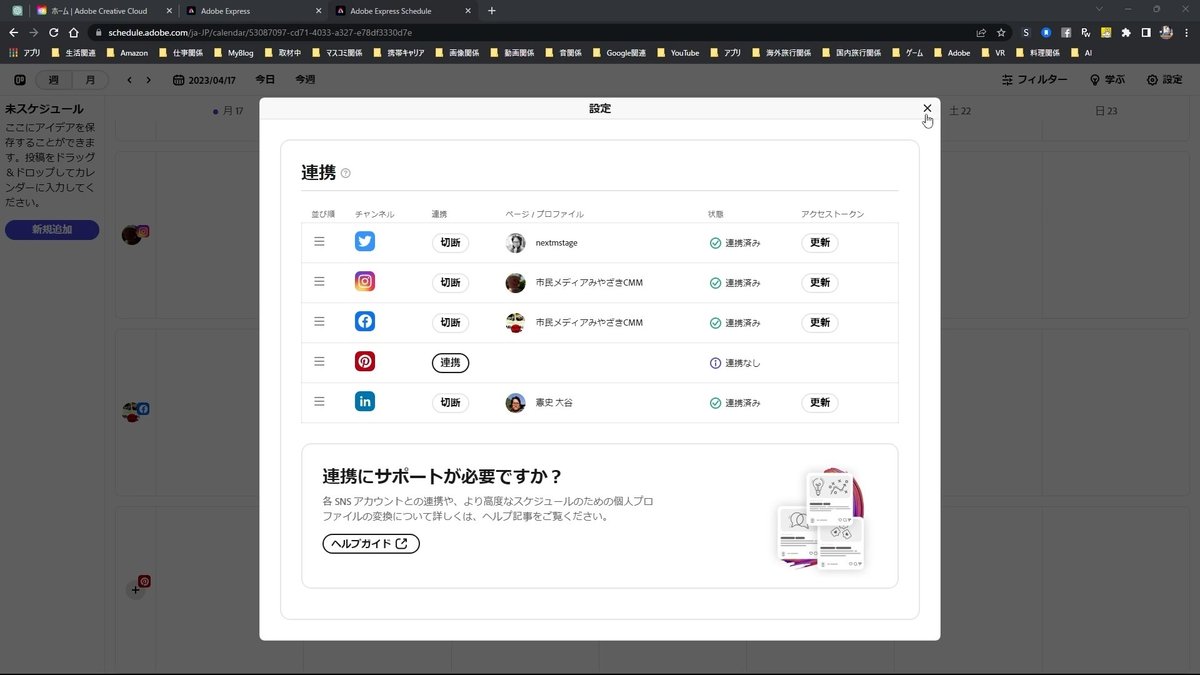Viewport: 1200px width, 675px height.
Task: Open the Google関連 bookmark folder
Action: [x=619, y=52]
